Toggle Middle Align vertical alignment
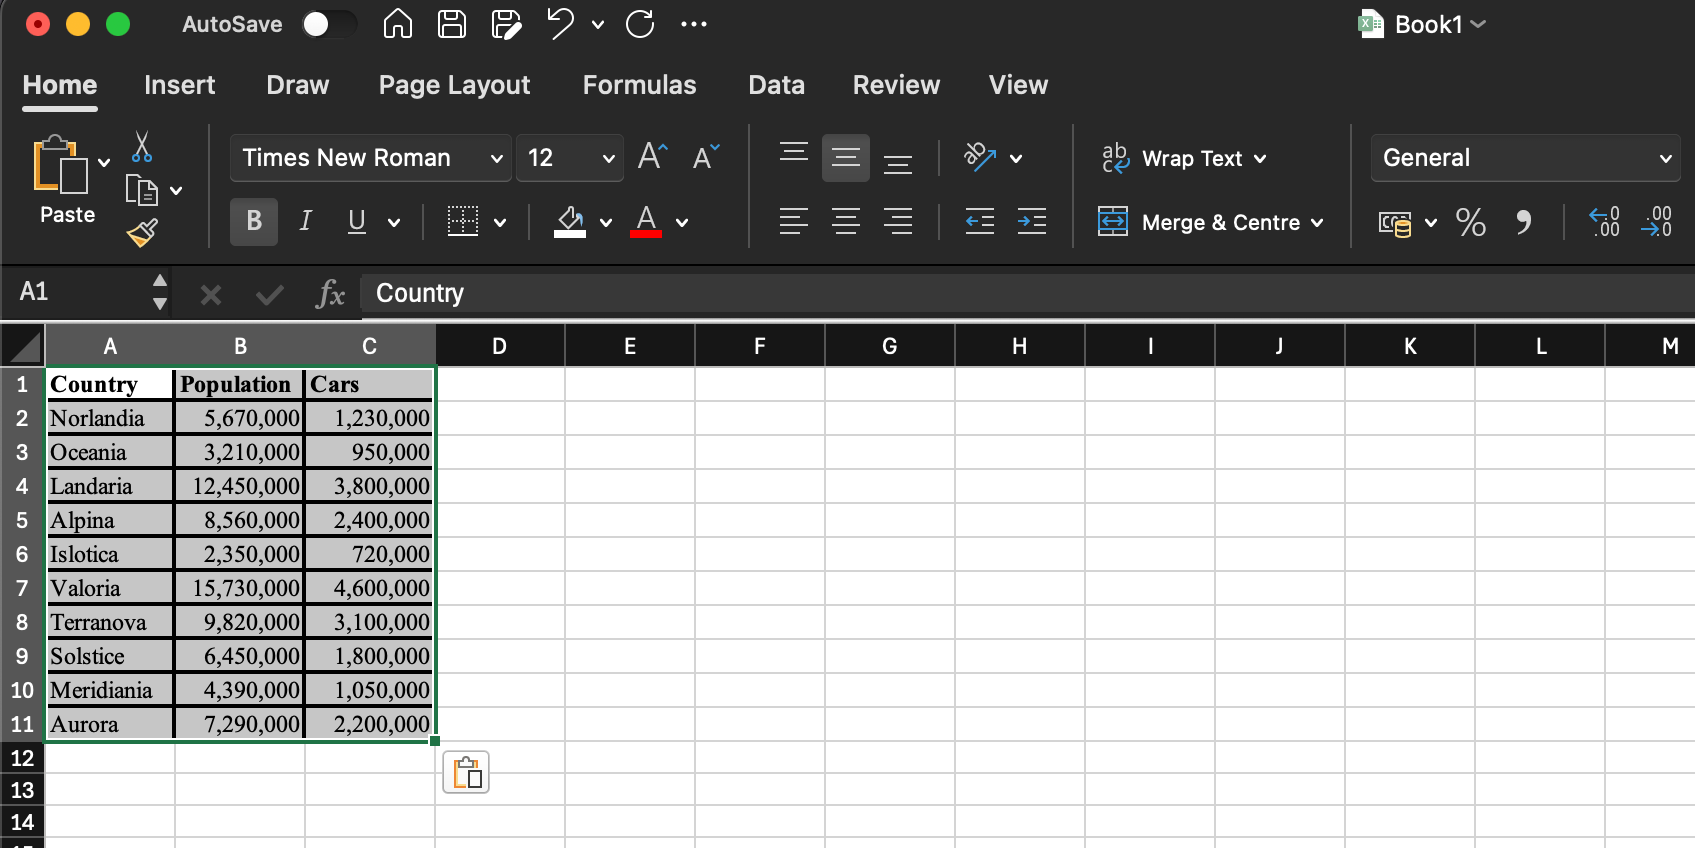Viewport: 1695px width, 848px height. (846, 158)
